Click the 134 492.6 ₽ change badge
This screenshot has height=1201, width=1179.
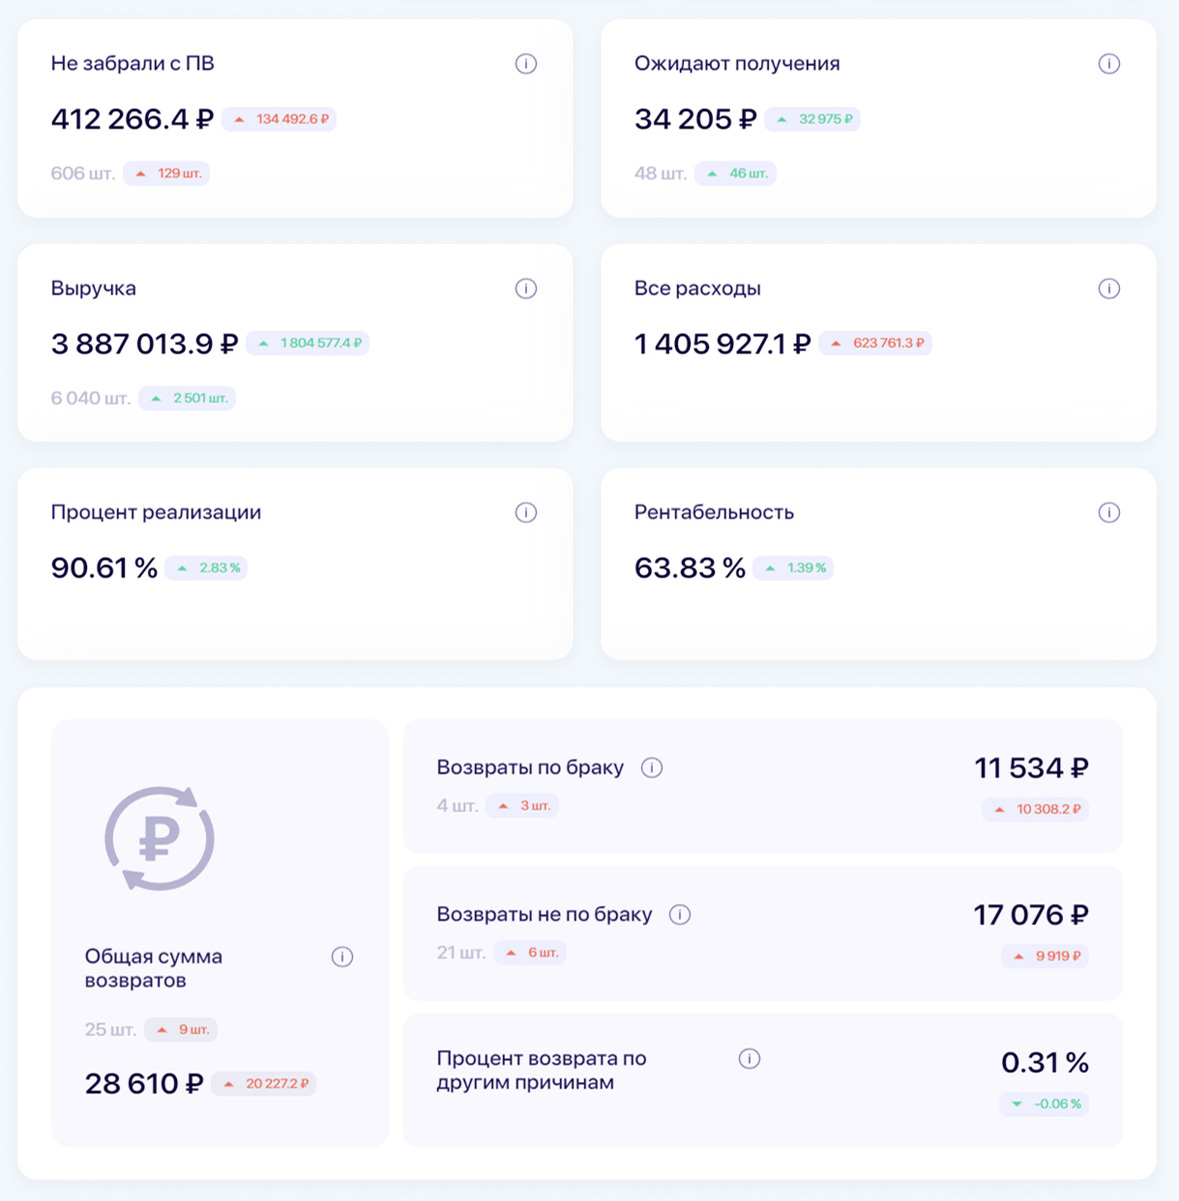[x=280, y=119]
